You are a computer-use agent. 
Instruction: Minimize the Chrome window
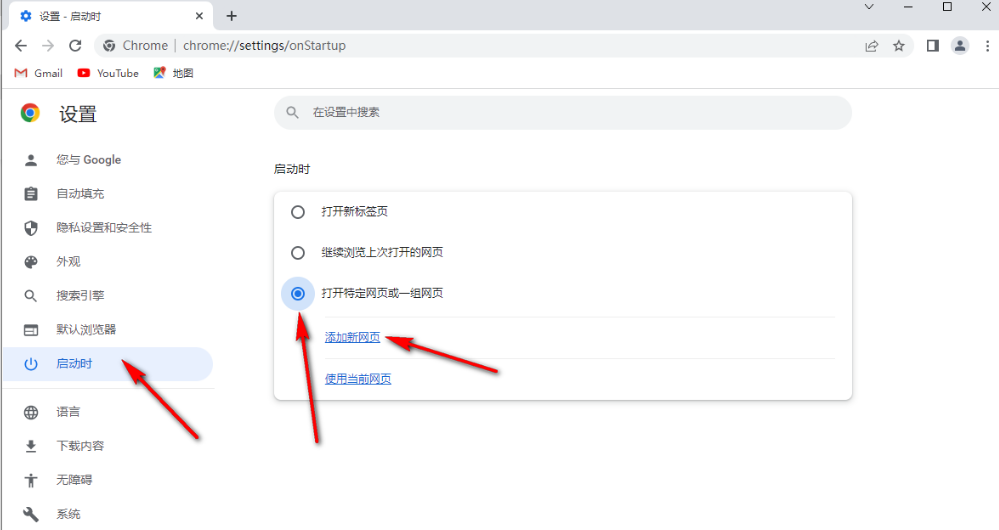click(x=908, y=7)
